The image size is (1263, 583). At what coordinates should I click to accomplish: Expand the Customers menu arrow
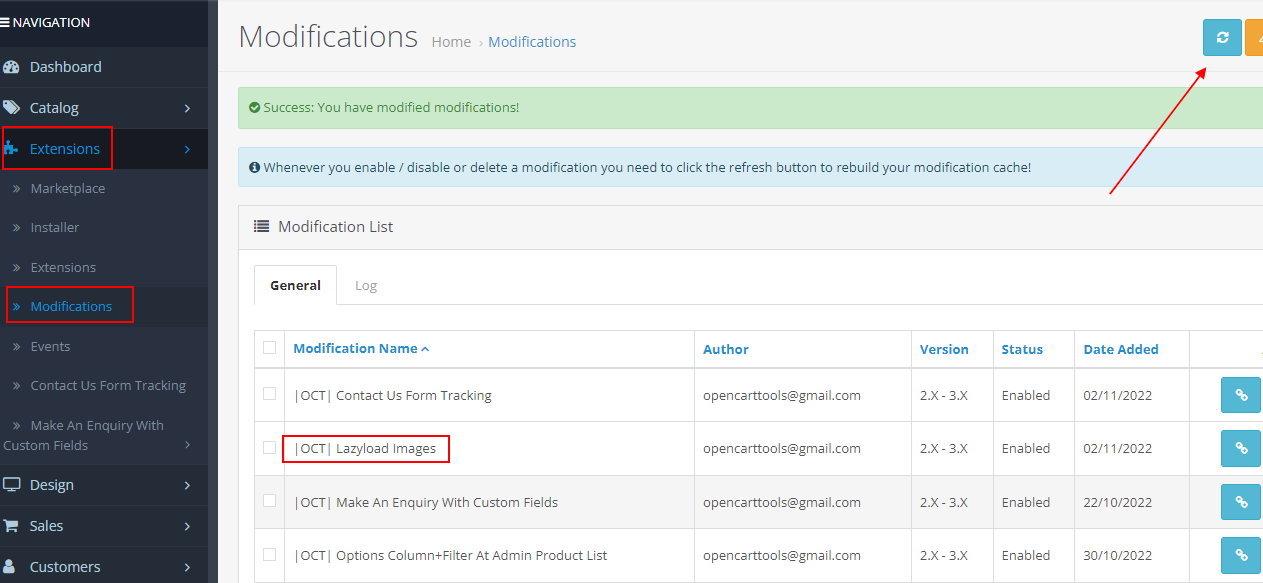pyautogui.click(x=188, y=567)
